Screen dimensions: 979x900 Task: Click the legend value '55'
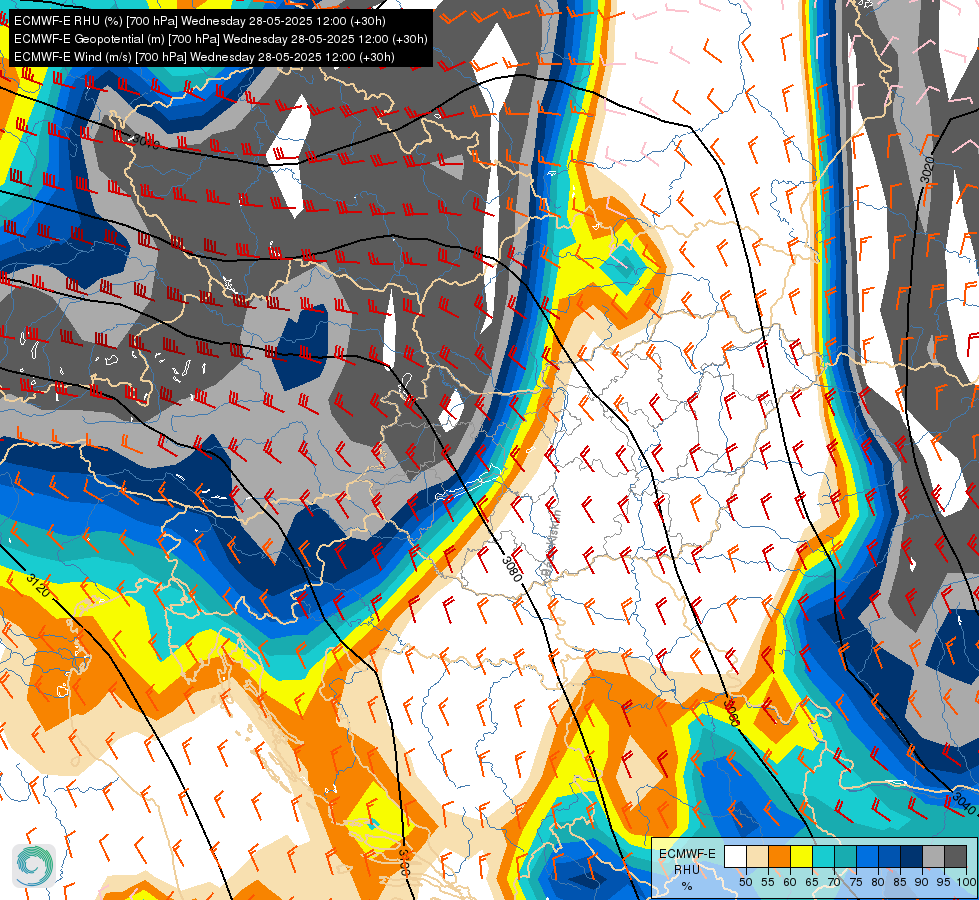point(767,882)
